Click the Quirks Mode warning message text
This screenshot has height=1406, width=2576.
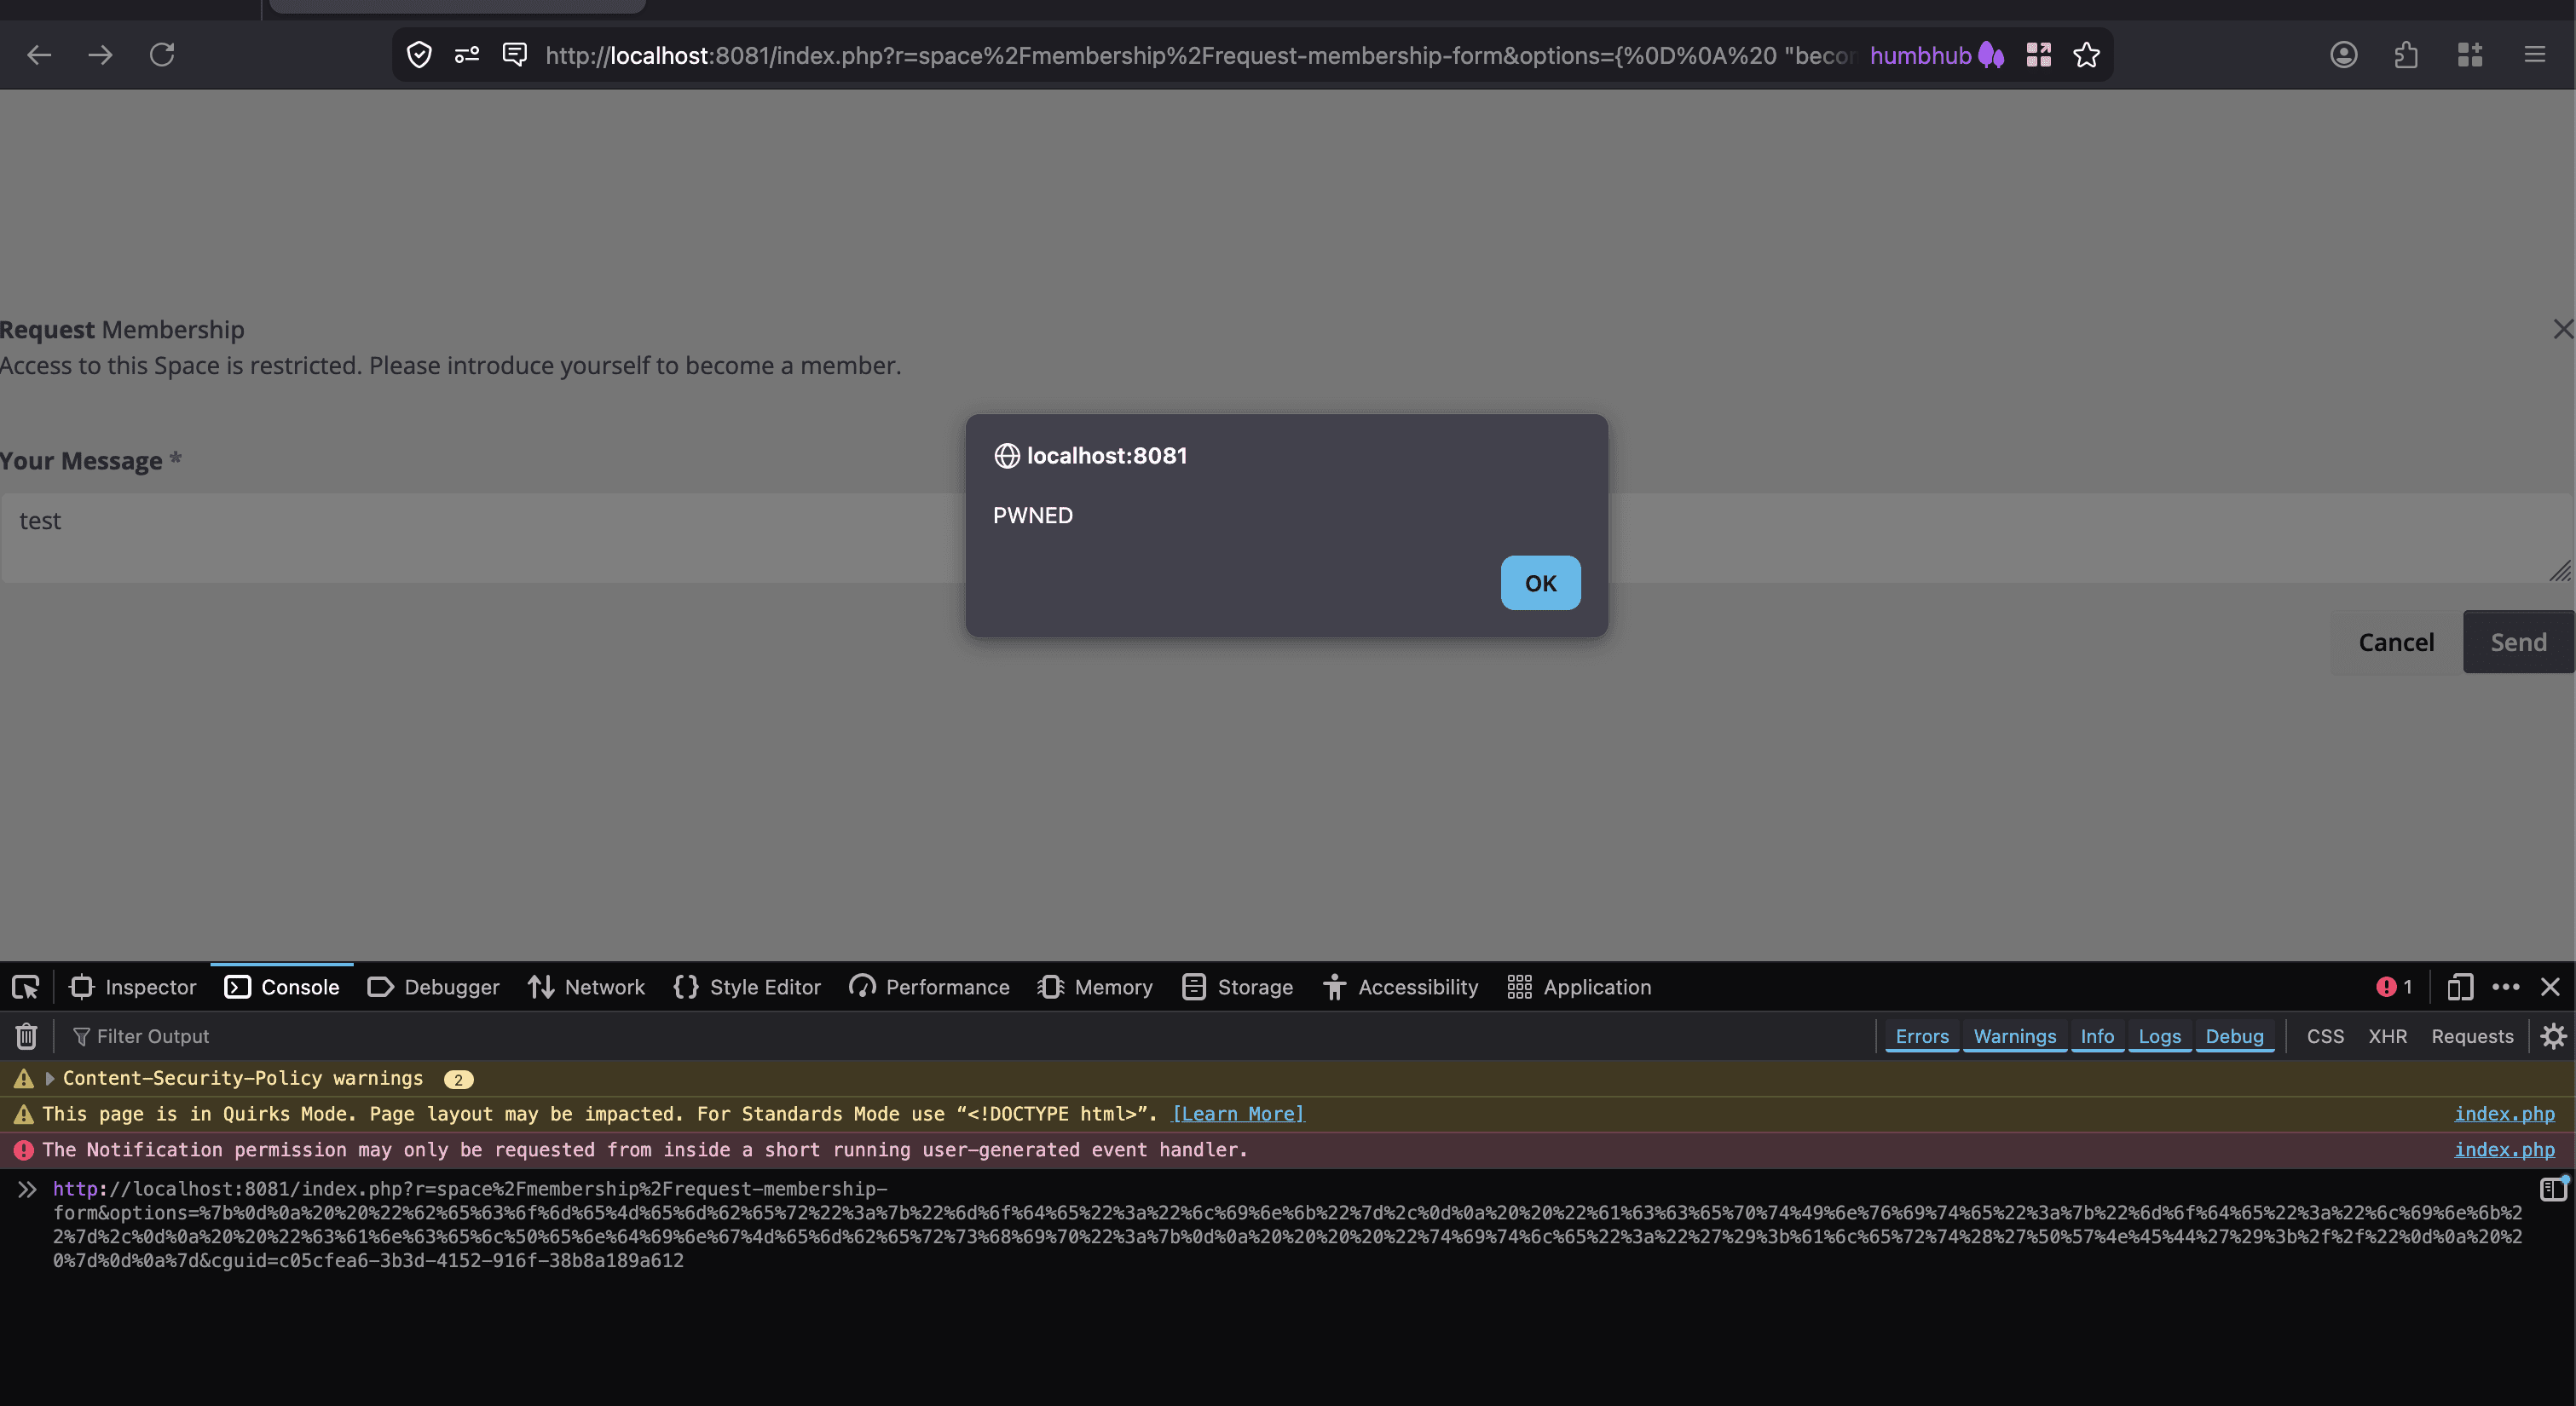pyautogui.click(x=599, y=1113)
